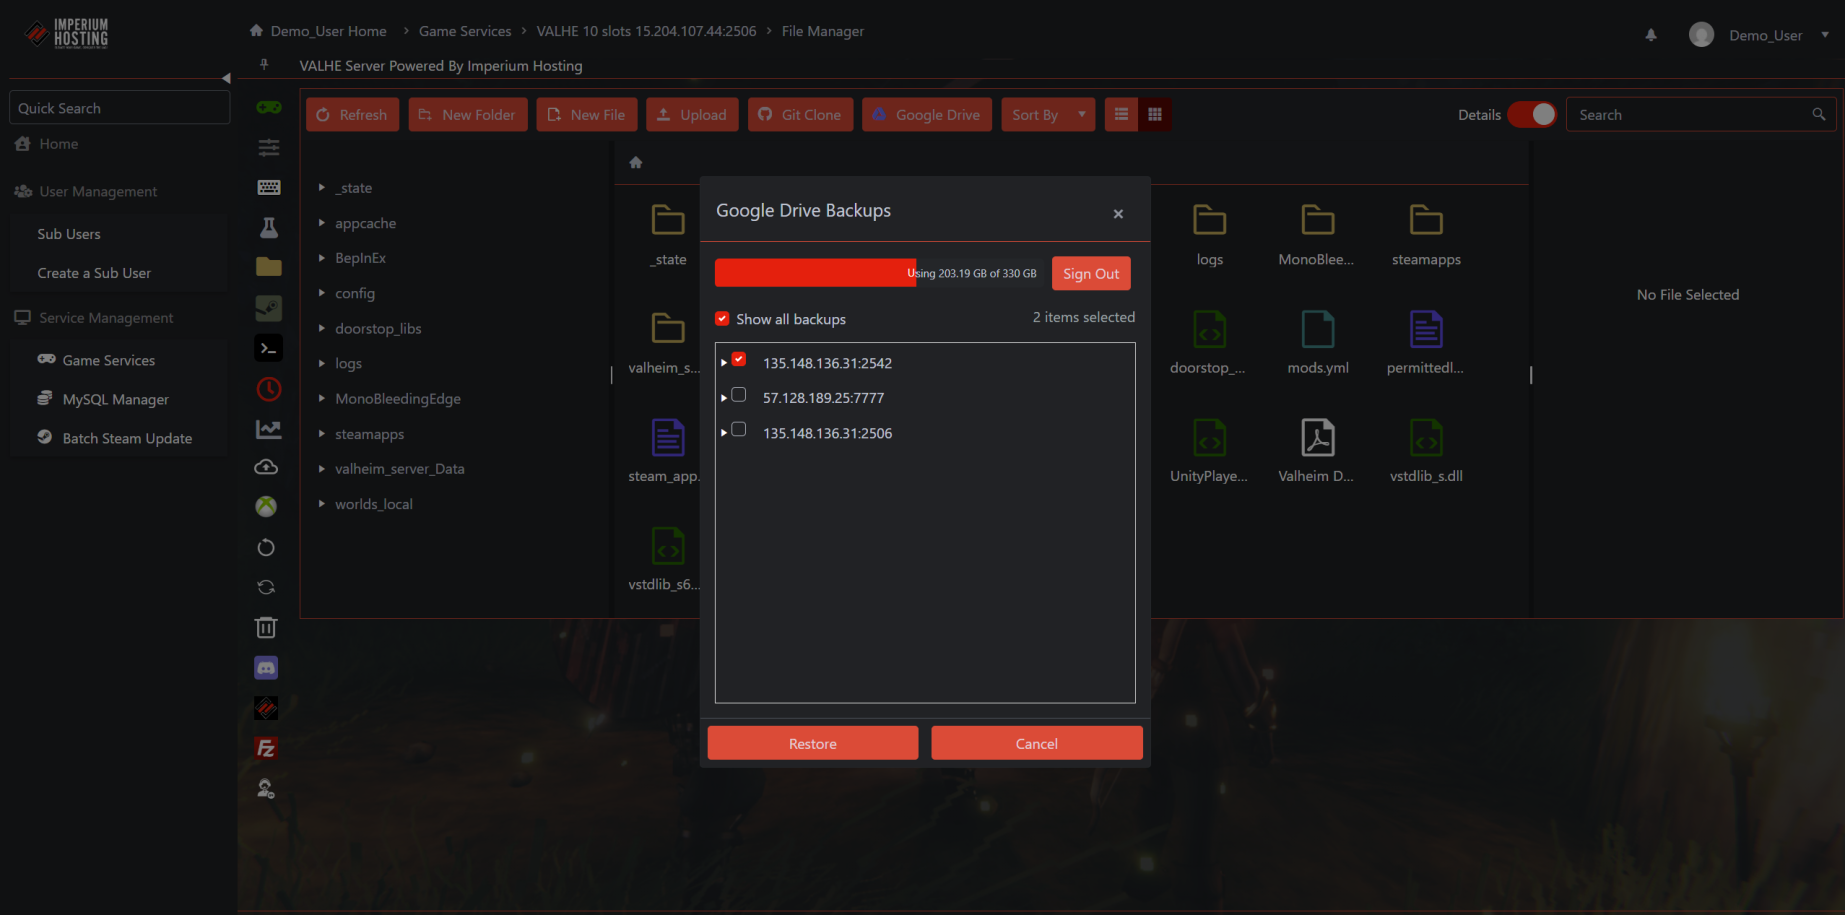Click the Quick Search field
The image size is (1845, 915).
[x=120, y=108]
